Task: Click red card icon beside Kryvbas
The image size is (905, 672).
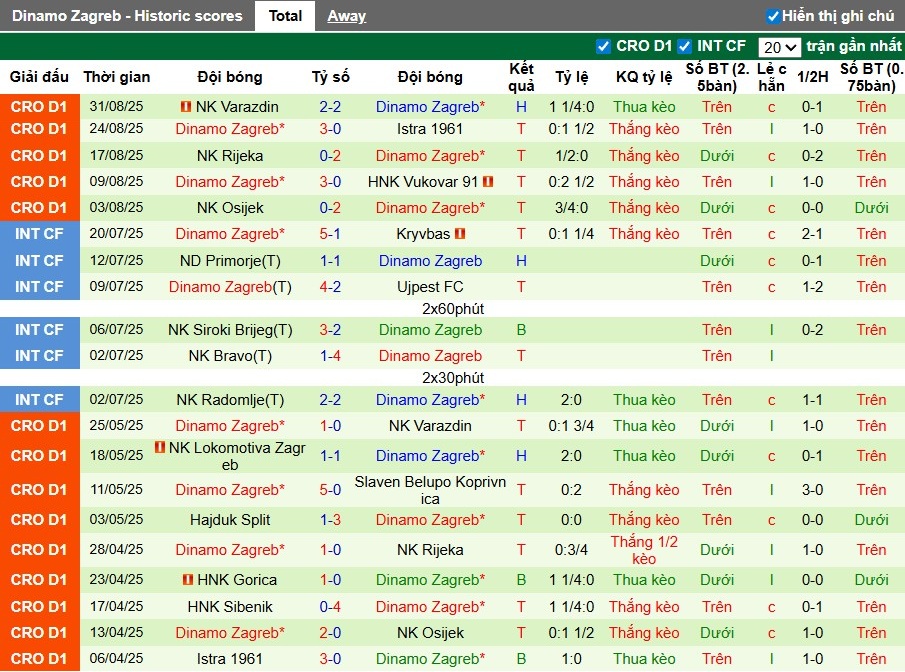Action: (x=460, y=234)
